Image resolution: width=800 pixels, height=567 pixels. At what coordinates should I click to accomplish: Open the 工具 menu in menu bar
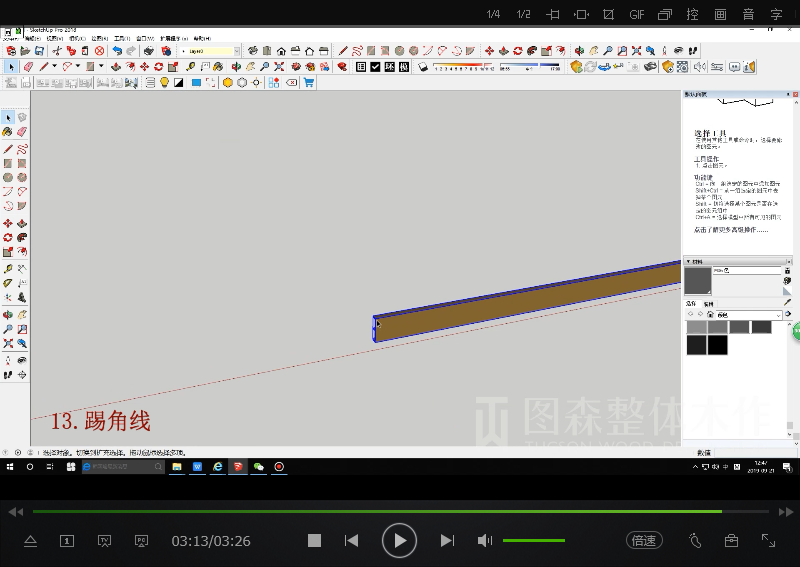coord(120,38)
